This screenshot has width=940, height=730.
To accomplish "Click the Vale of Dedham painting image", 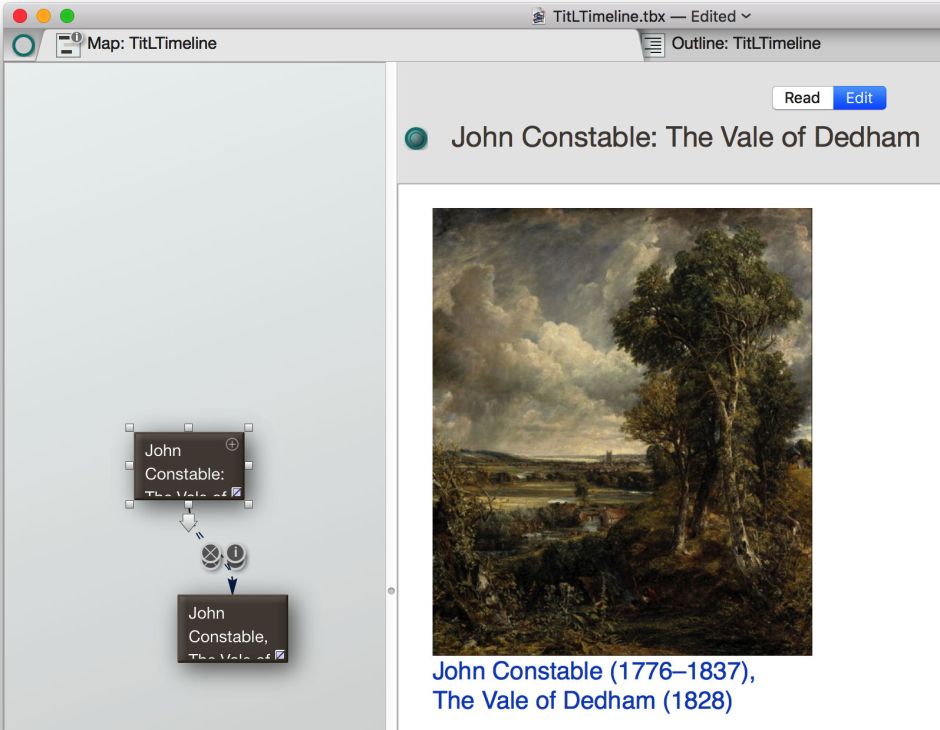I will (x=621, y=431).
